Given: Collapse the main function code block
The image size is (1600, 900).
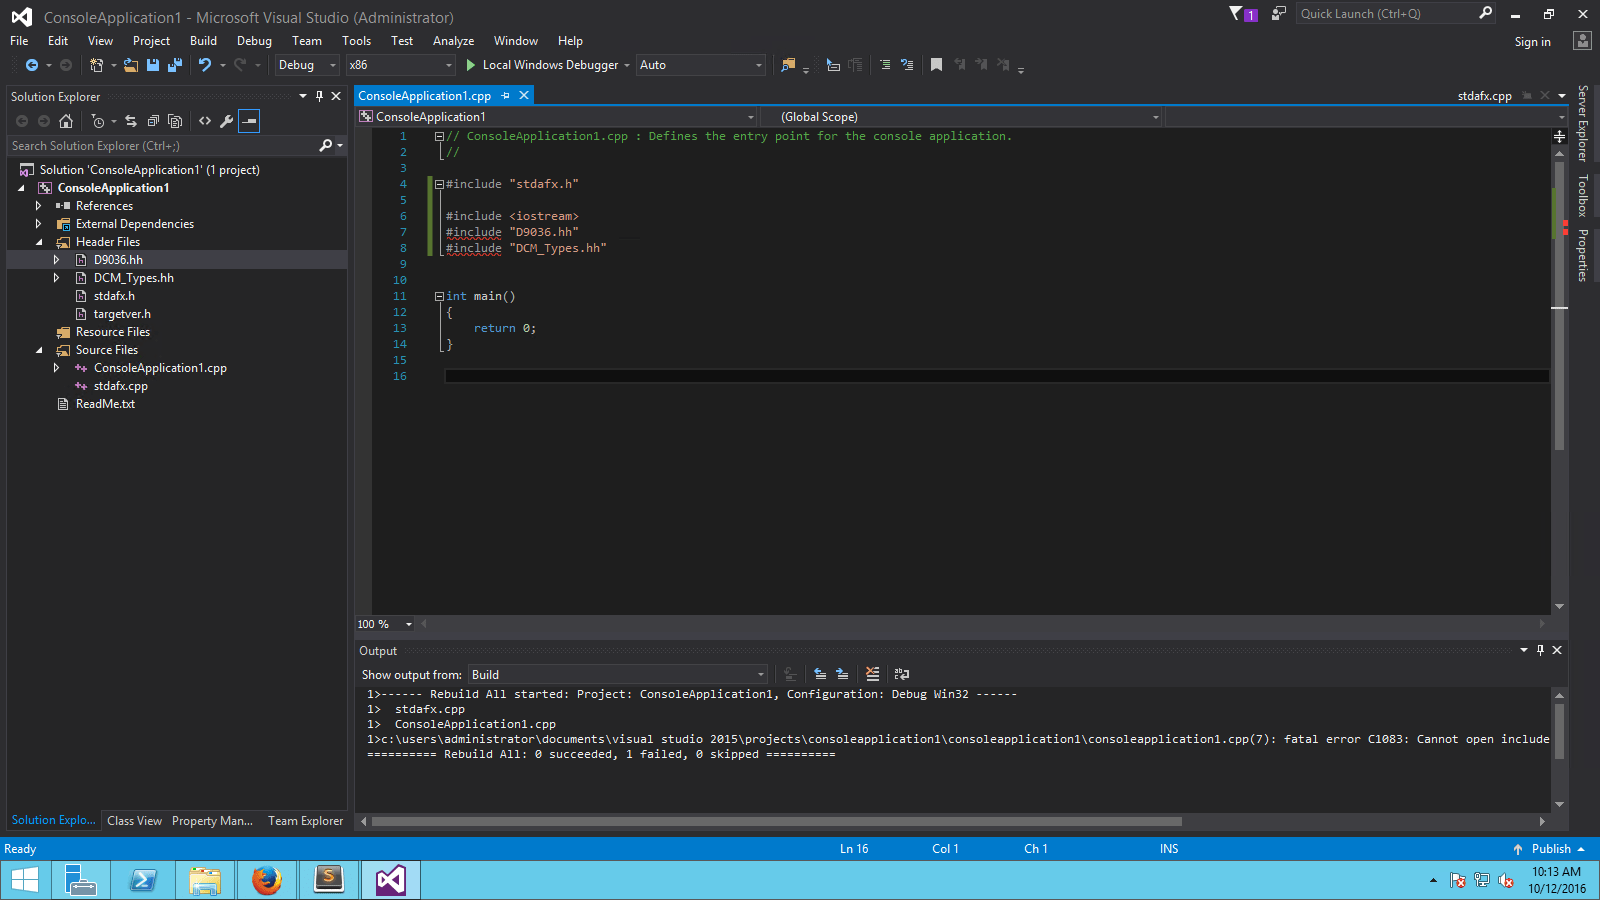Looking at the screenshot, I should [x=439, y=296].
